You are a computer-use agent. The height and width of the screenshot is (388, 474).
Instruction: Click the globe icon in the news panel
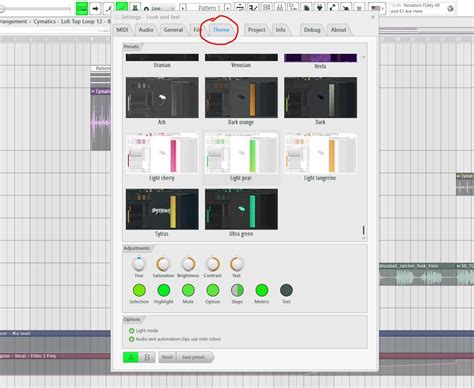450,9
